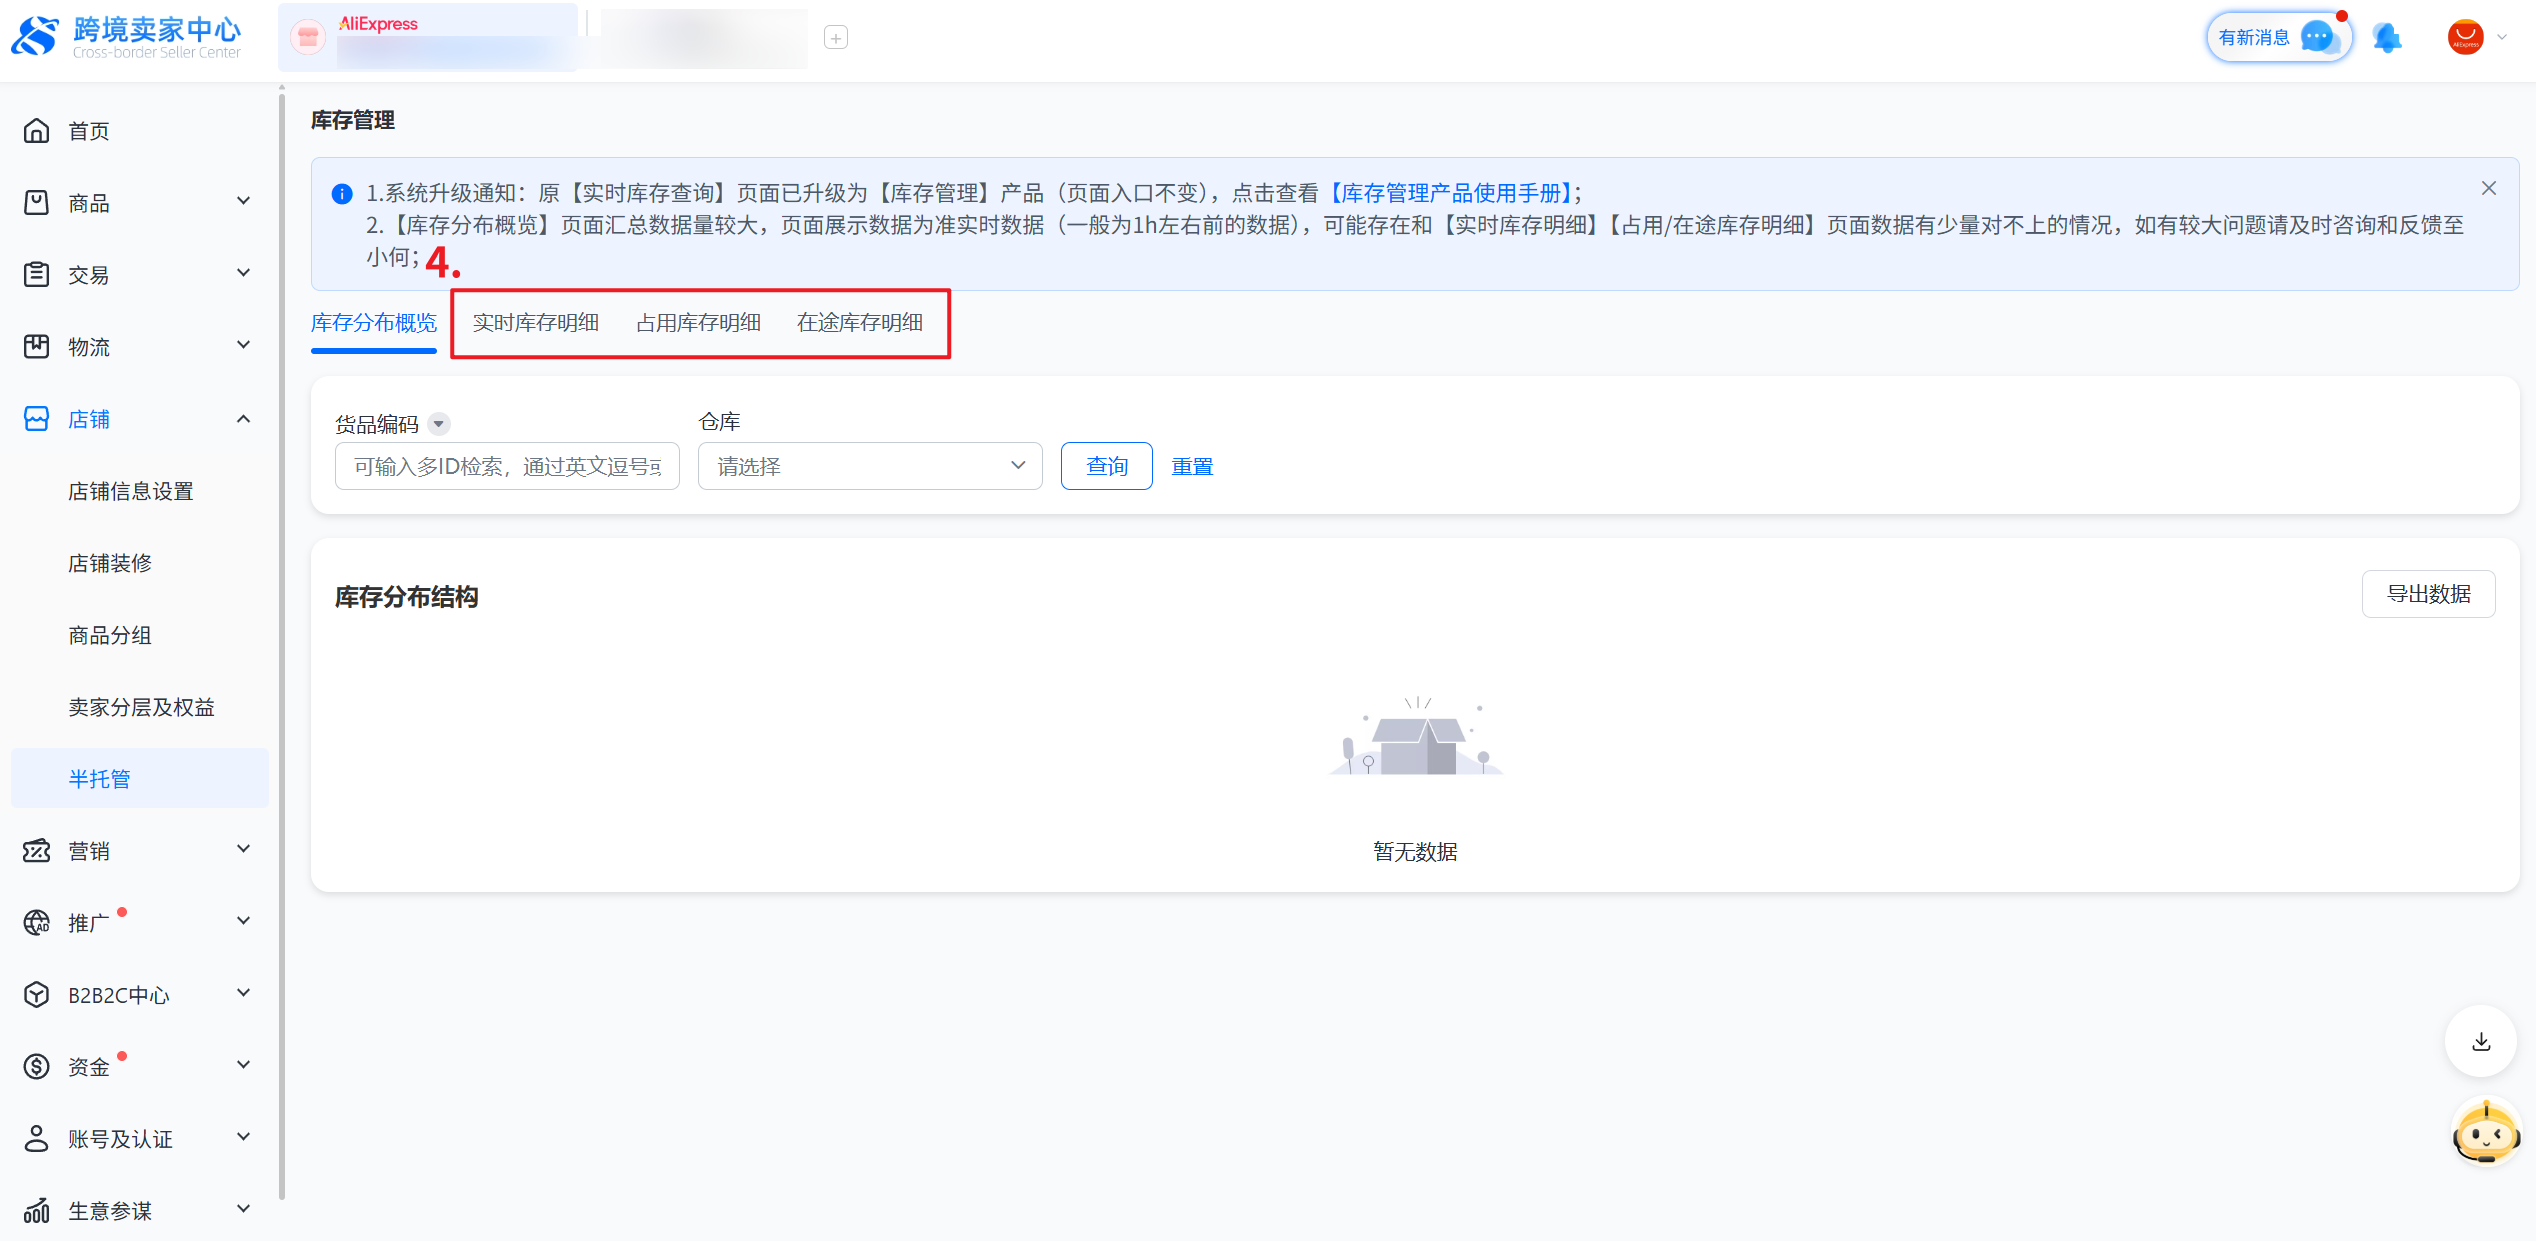Click the floating download icon button
The image size is (2536, 1241).
pos(2481,1042)
